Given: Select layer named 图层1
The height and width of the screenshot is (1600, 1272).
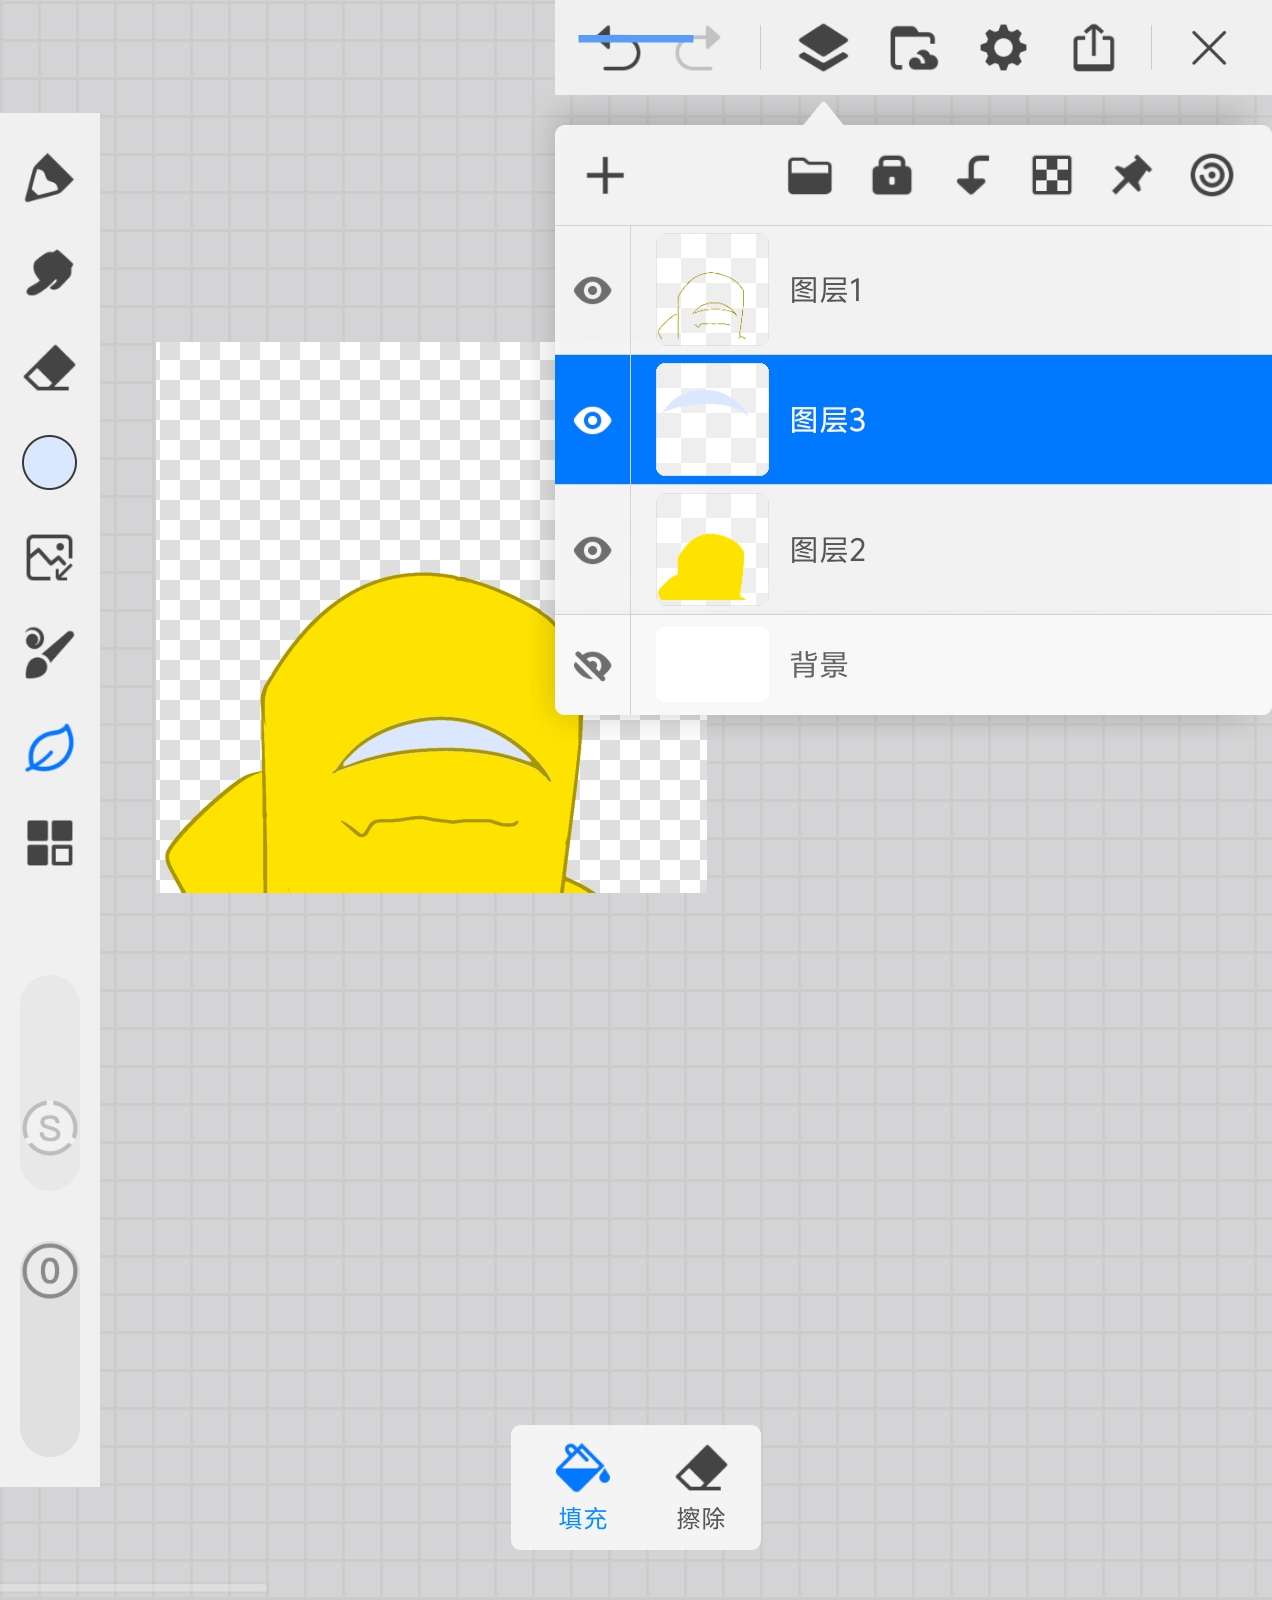Looking at the screenshot, I should (x=826, y=290).
